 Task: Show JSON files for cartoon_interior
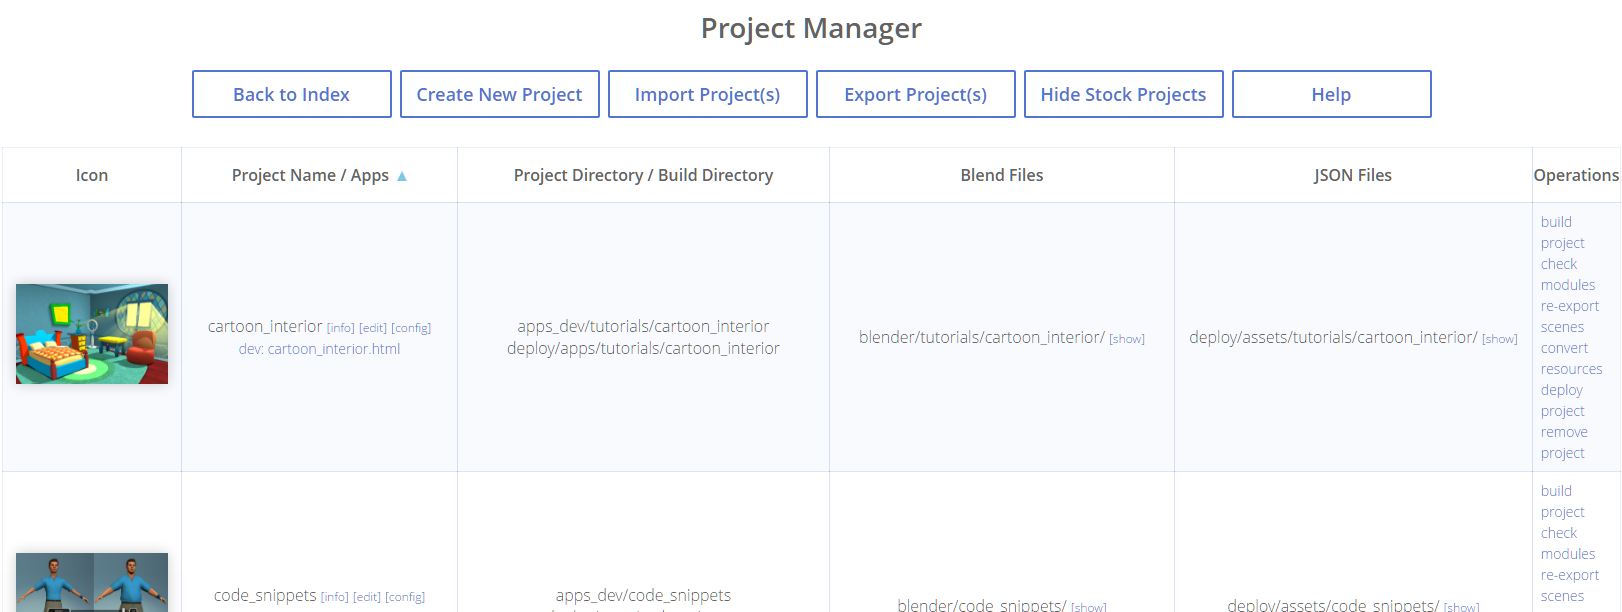(1499, 339)
